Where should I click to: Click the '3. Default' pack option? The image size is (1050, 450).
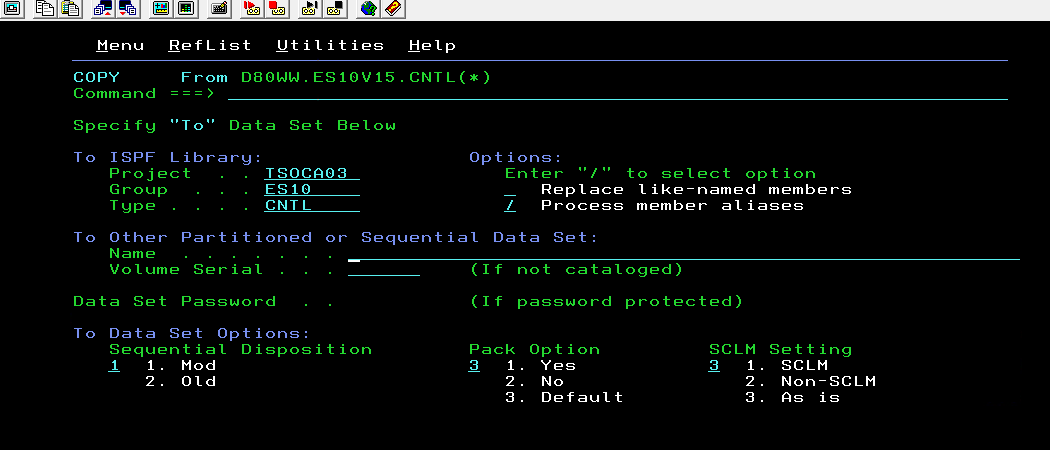(x=565, y=398)
